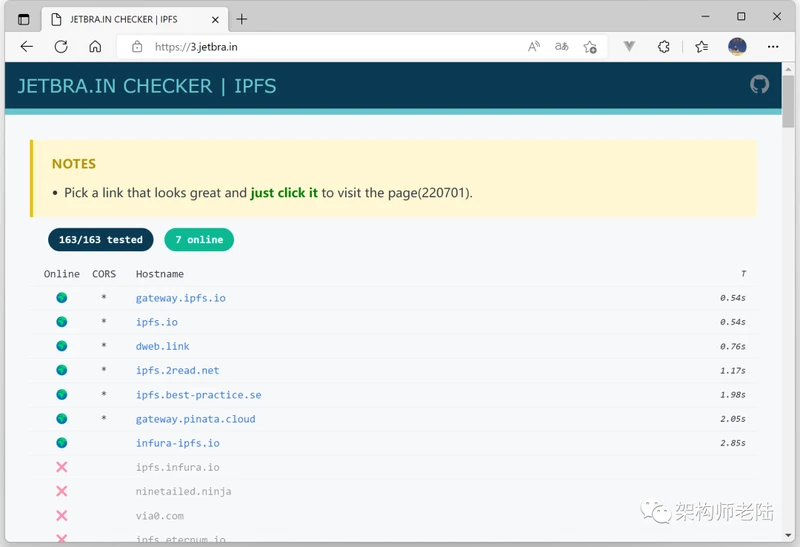Open user profile avatar
The width and height of the screenshot is (800, 547).
737,47
